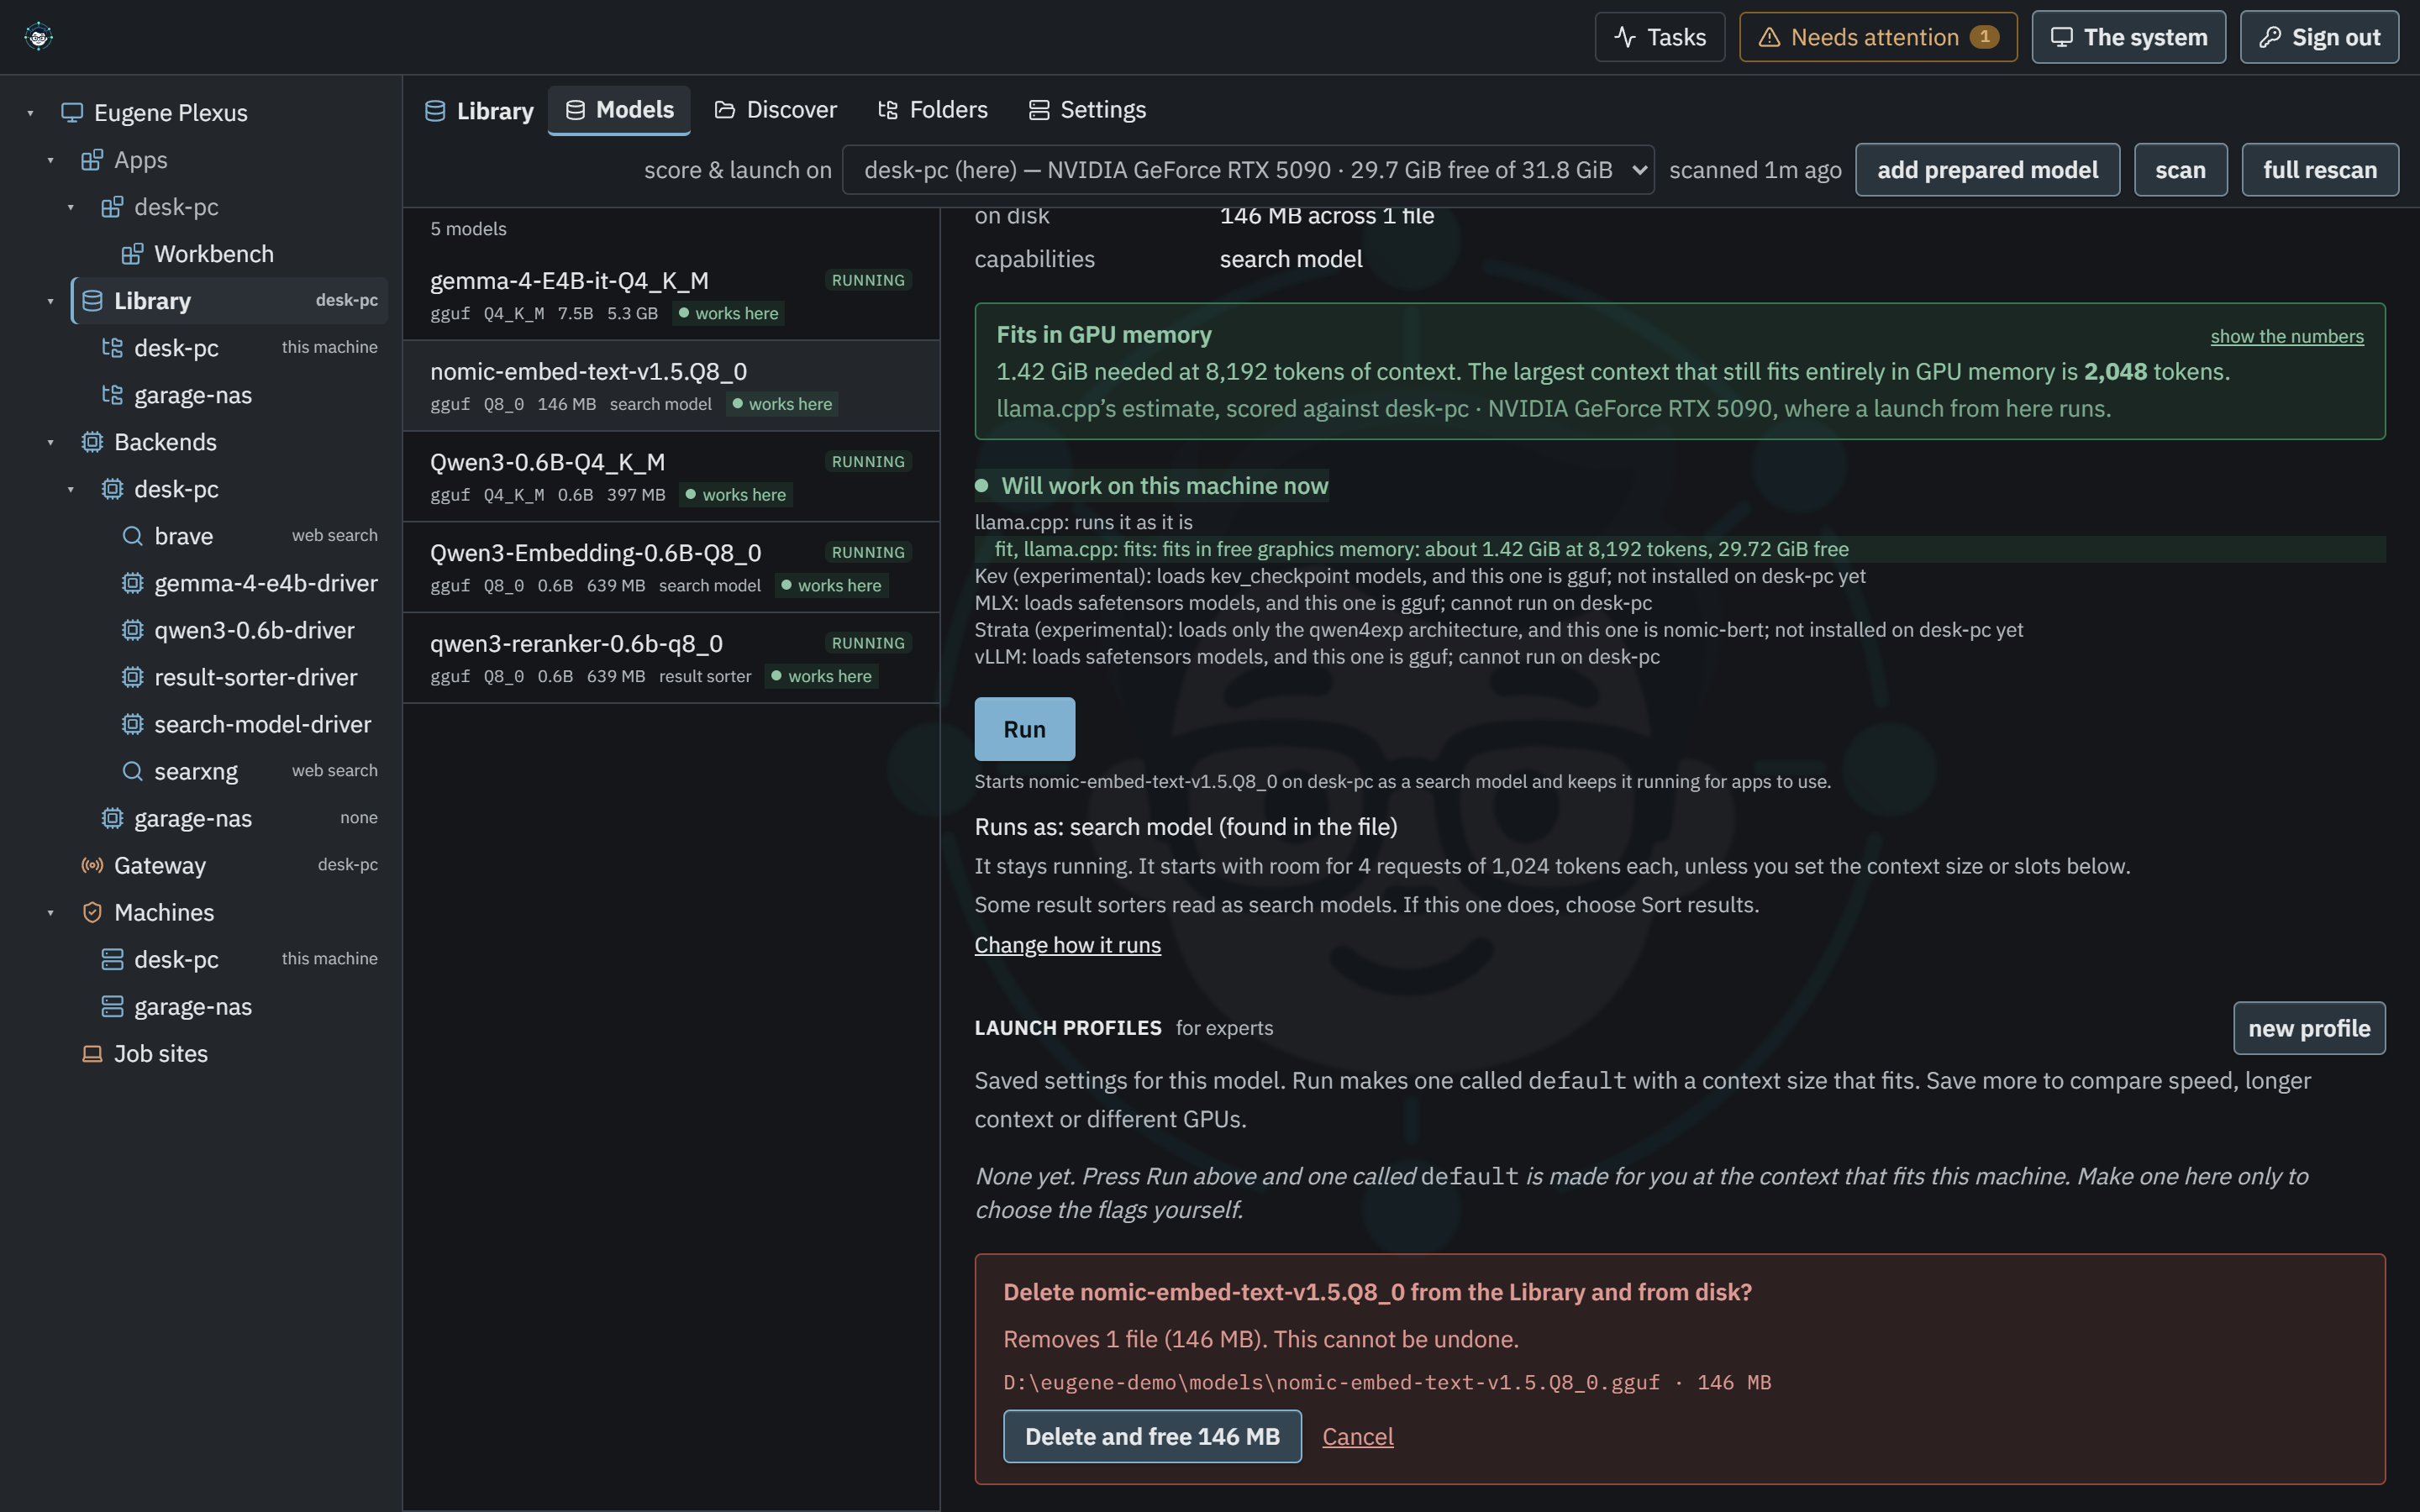
Task: Click the garage-nas folder-tree icon under Library
Action: [x=112, y=395]
